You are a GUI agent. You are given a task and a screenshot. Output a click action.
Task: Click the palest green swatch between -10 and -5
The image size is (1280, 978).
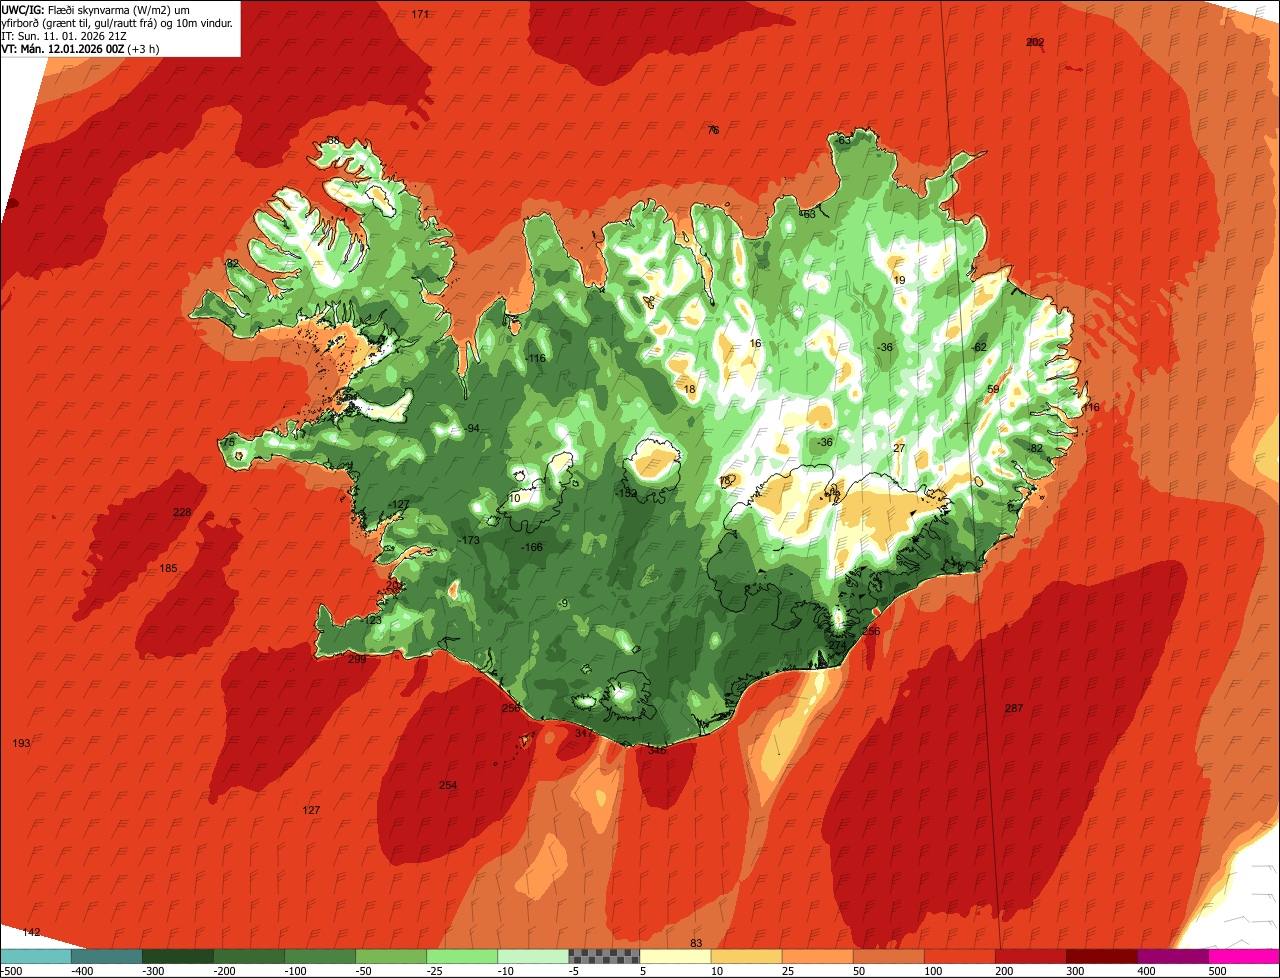(533, 956)
